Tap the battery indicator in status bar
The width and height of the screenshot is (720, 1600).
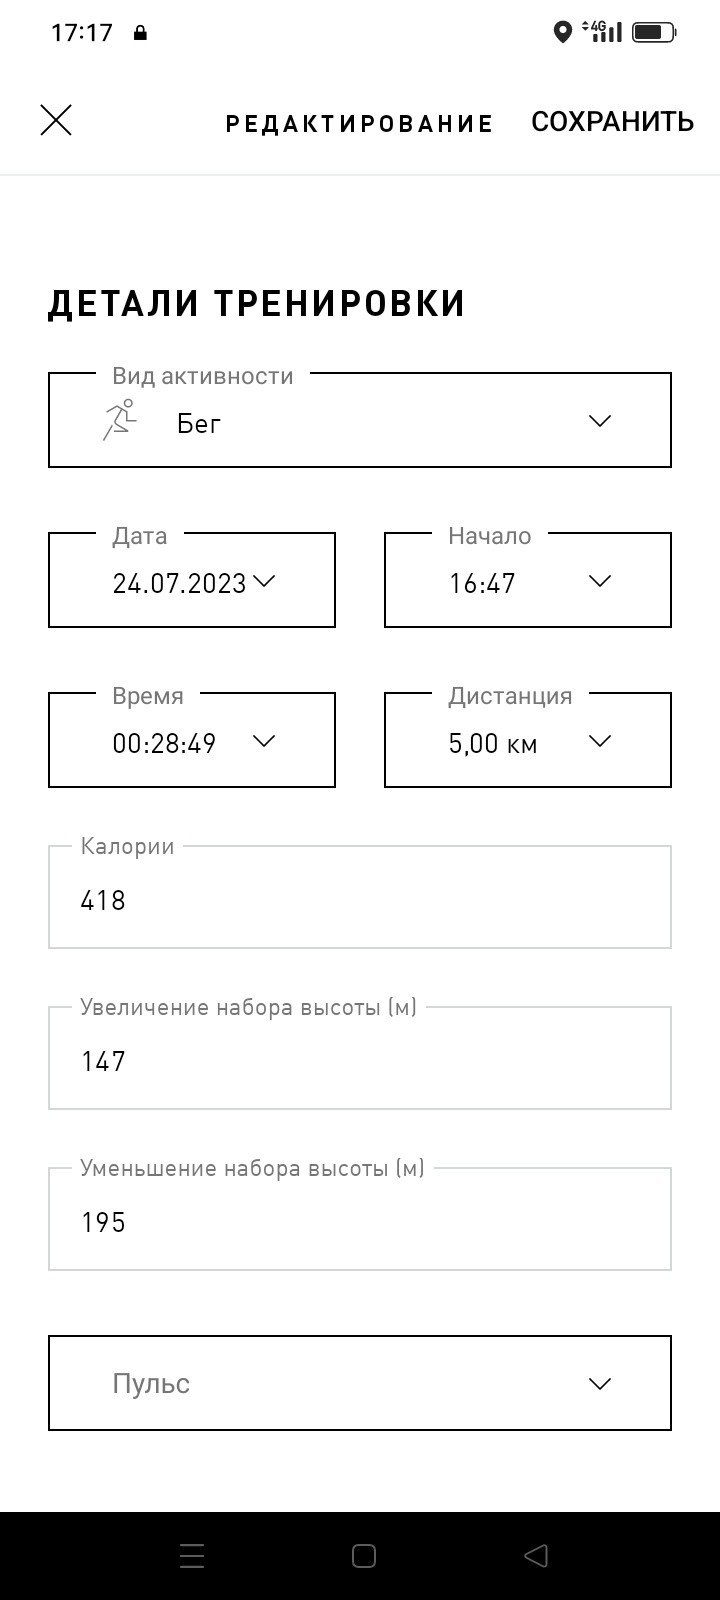click(x=655, y=33)
